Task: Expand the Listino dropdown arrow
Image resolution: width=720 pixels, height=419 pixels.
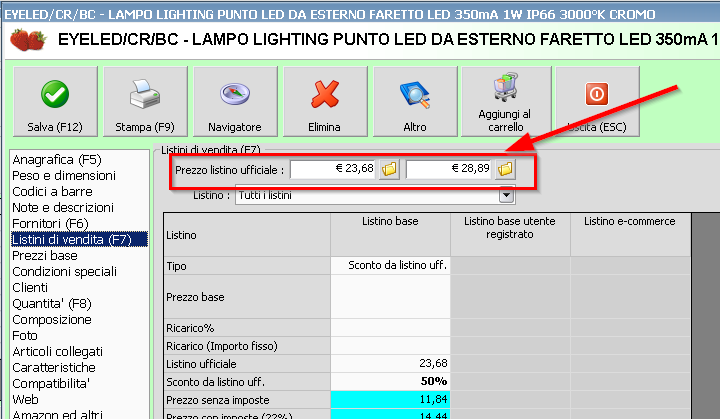Action: [506, 195]
